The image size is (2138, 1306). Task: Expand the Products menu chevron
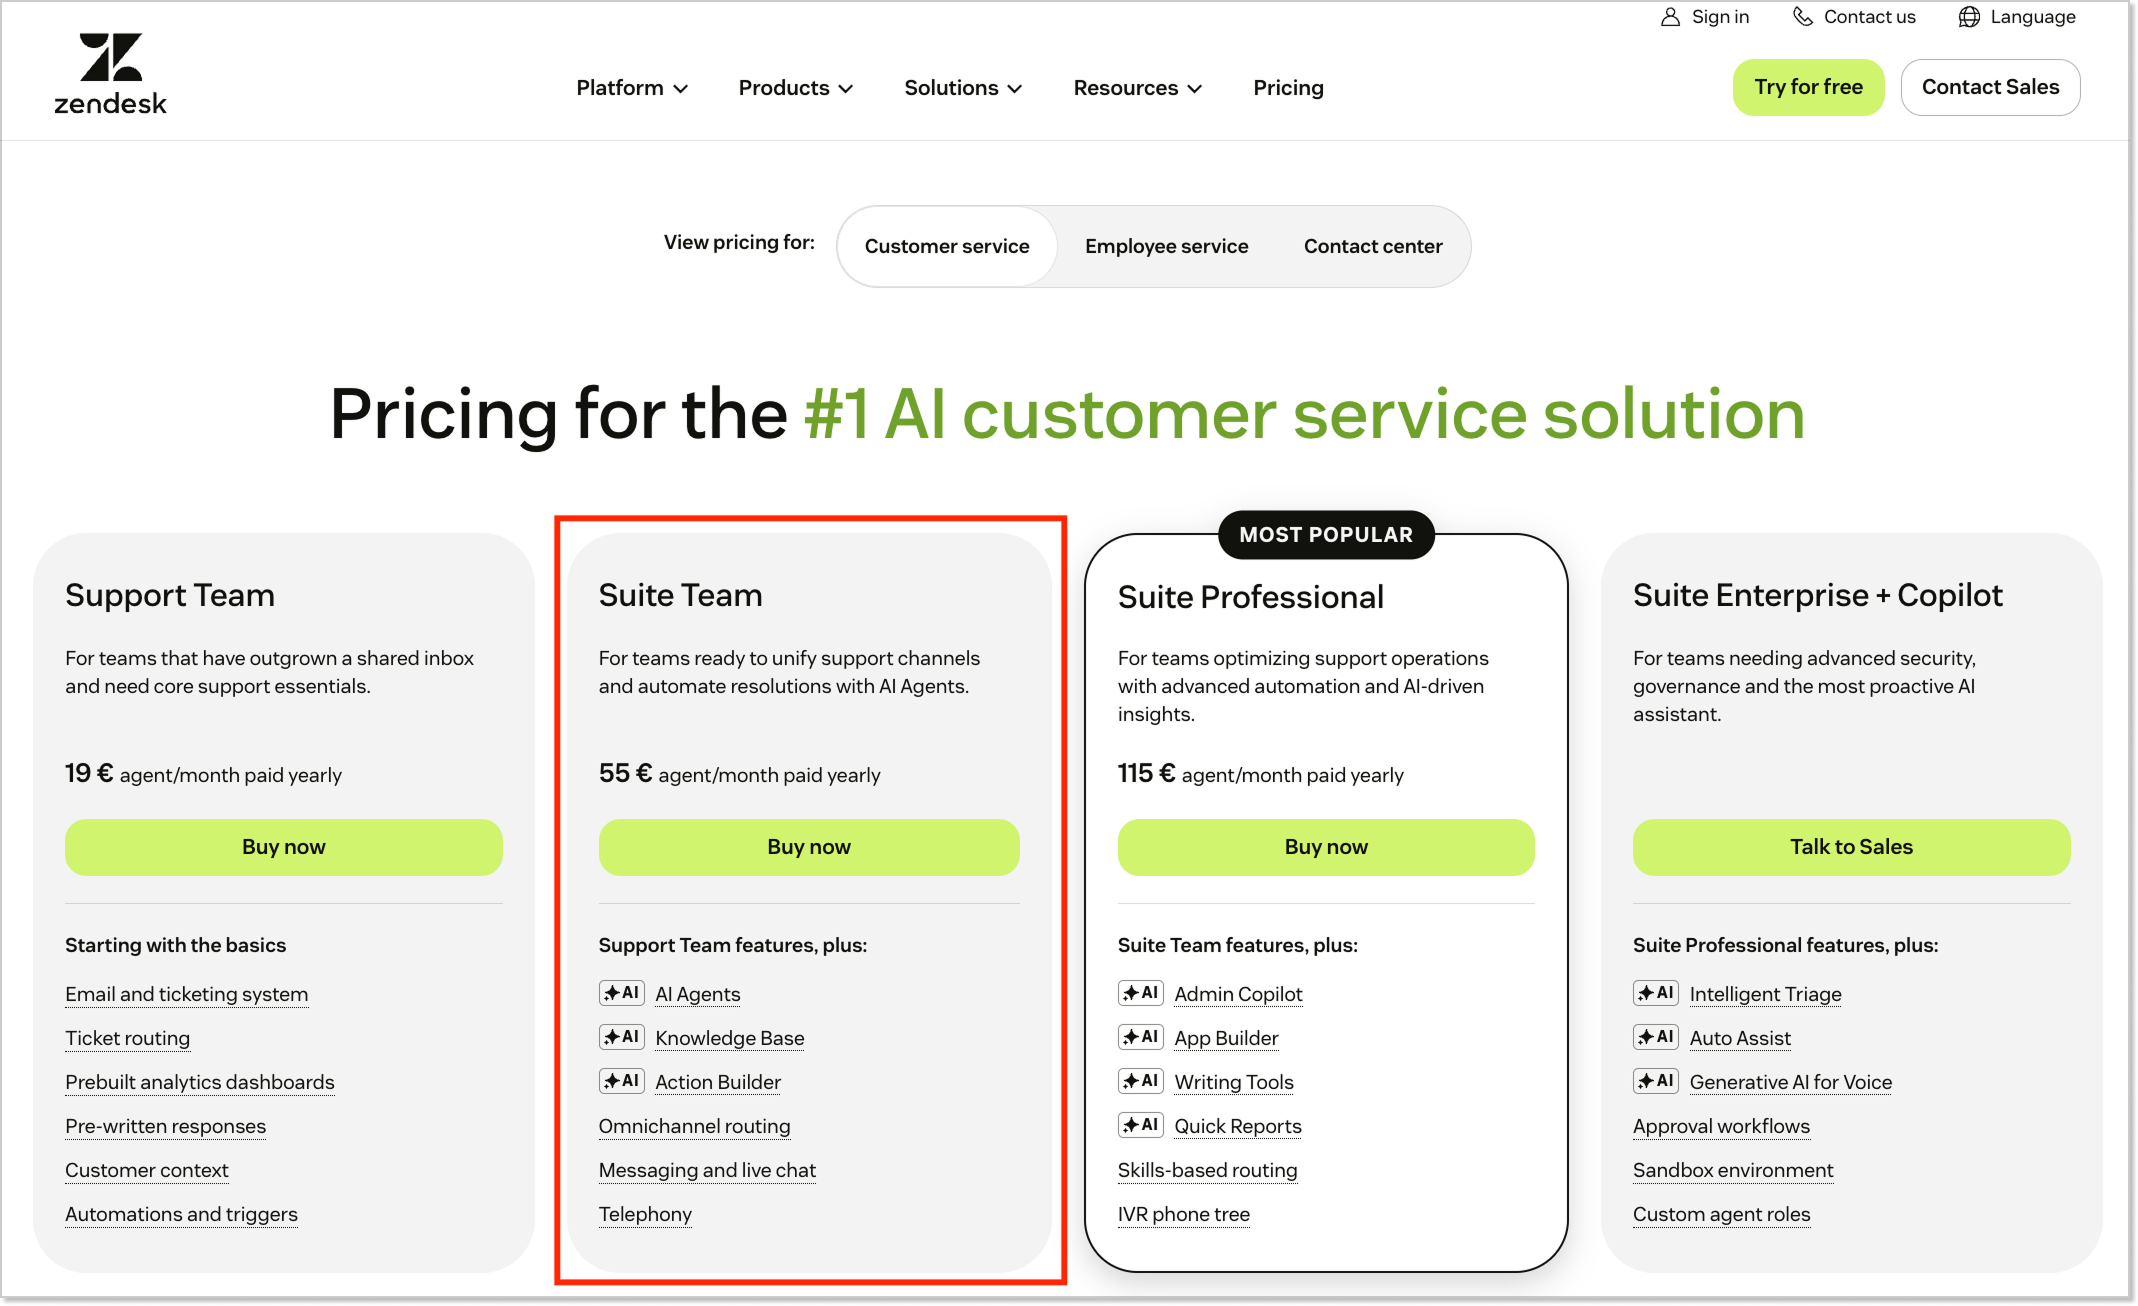[x=846, y=89]
